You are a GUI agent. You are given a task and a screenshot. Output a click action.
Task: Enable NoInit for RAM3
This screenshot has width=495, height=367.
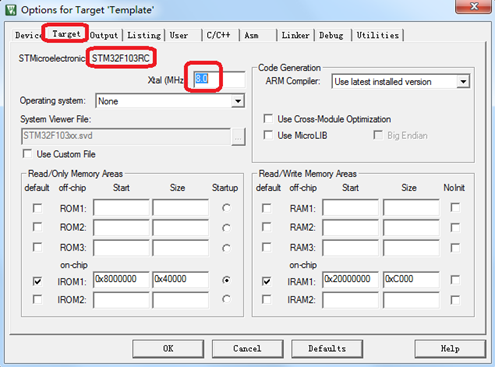(x=455, y=248)
